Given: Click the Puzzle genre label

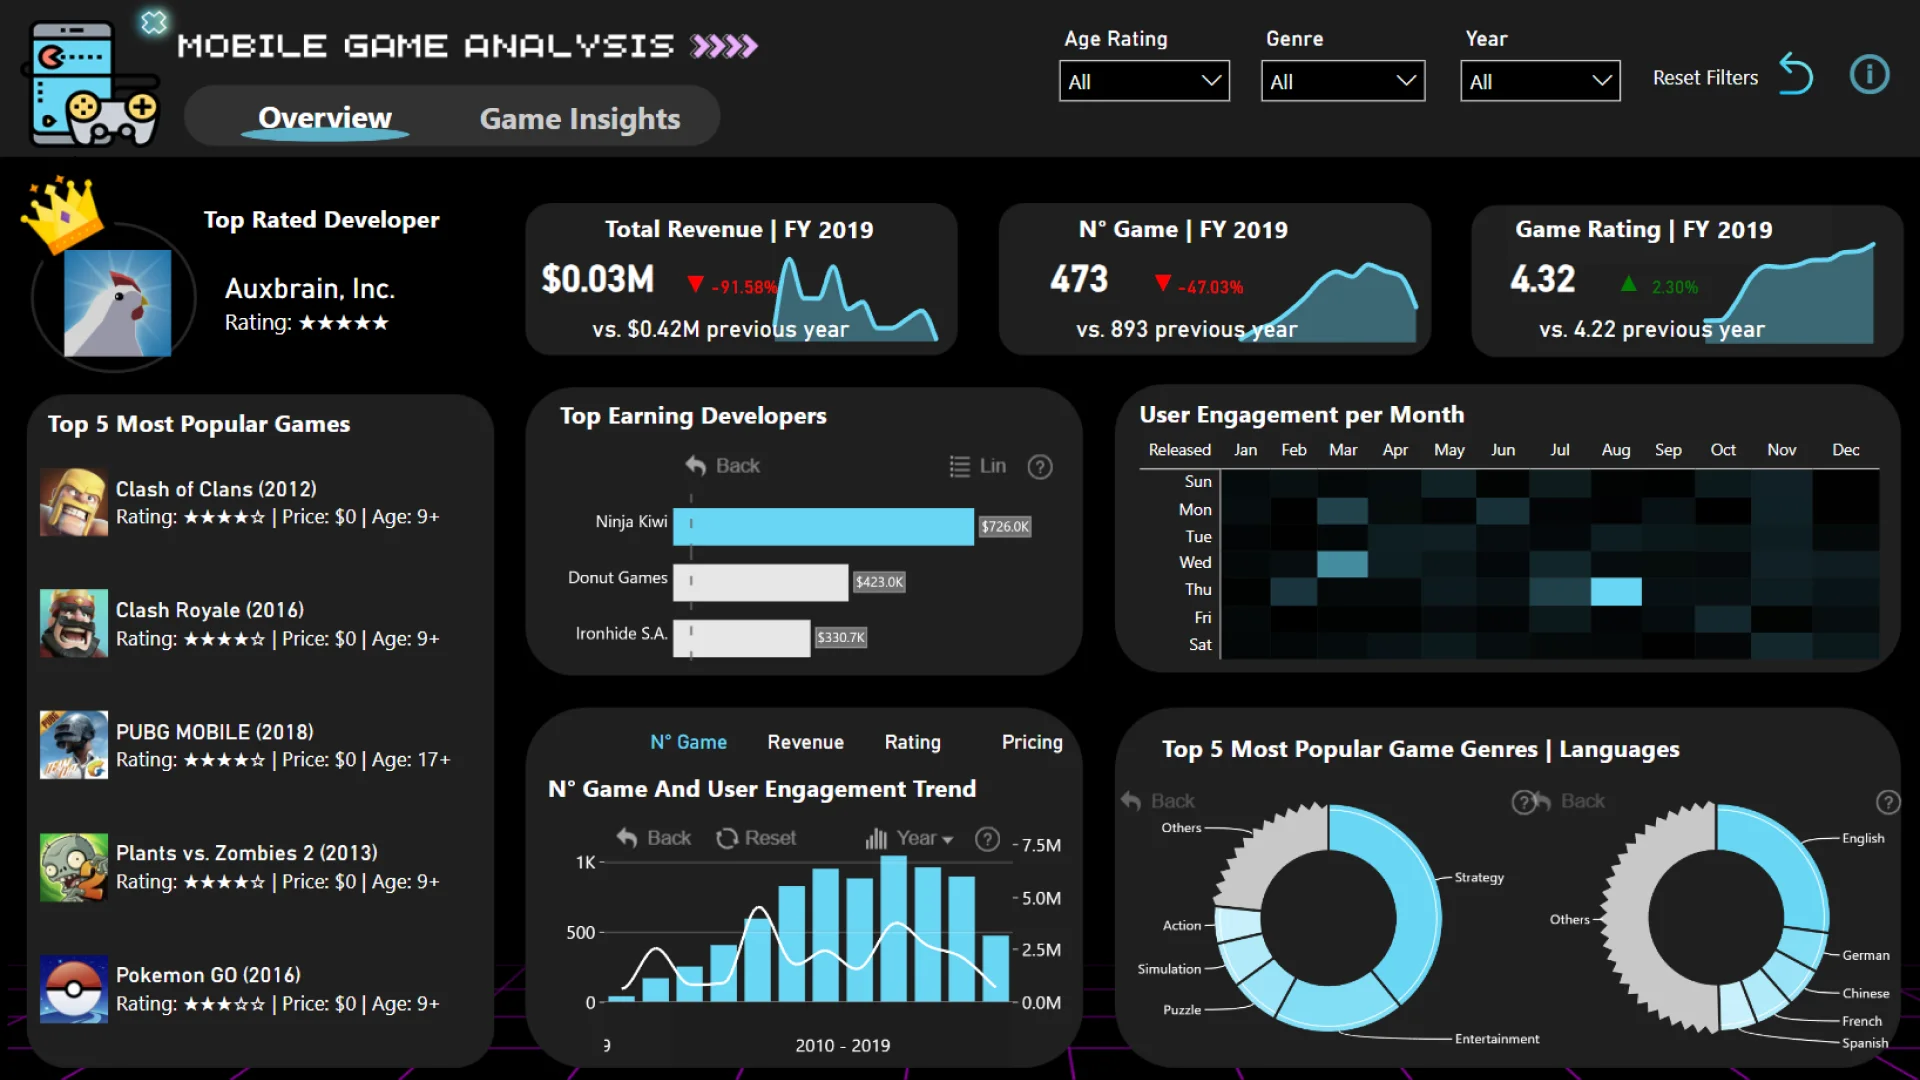Looking at the screenshot, I should coord(1182,1010).
